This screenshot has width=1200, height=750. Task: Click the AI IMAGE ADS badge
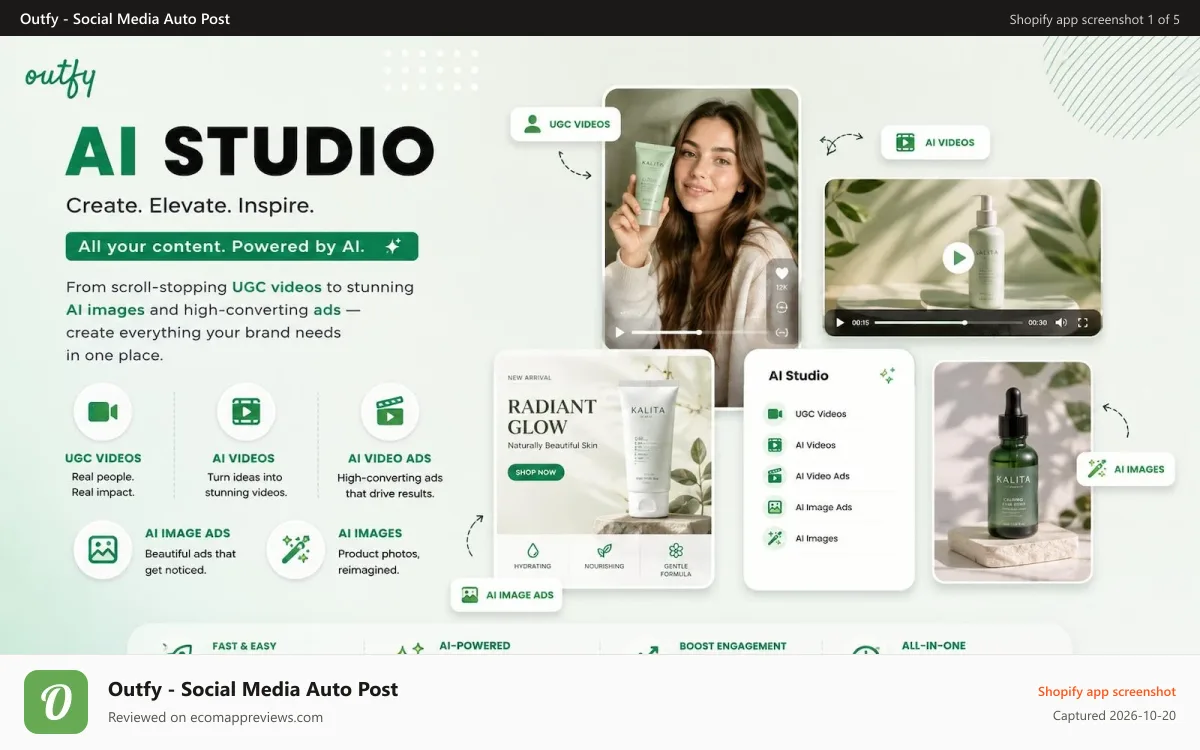coord(507,594)
